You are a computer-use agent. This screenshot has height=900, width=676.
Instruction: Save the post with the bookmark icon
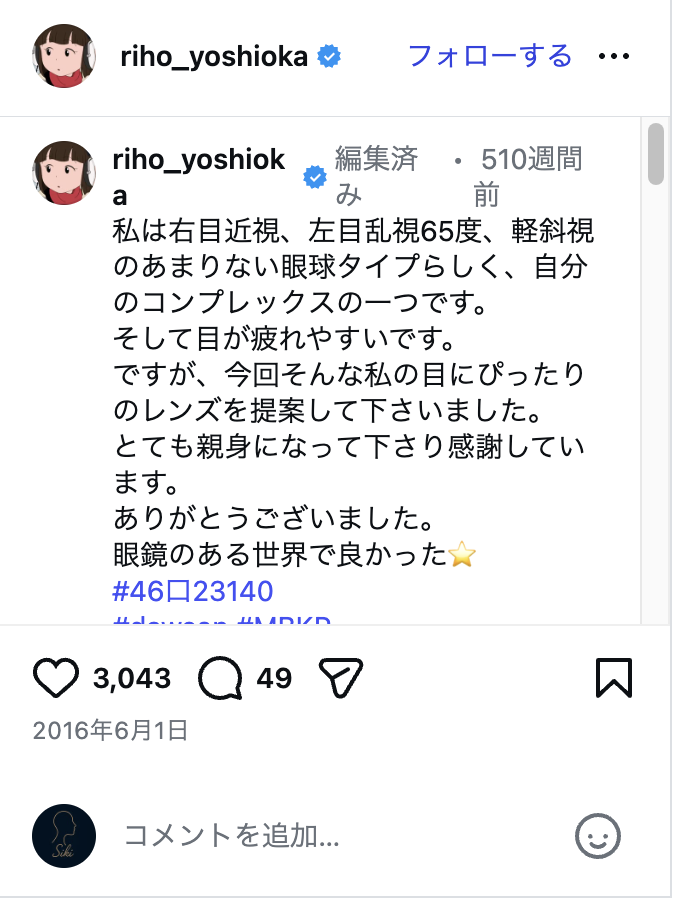pyautogui.click(x=616, y=677)
